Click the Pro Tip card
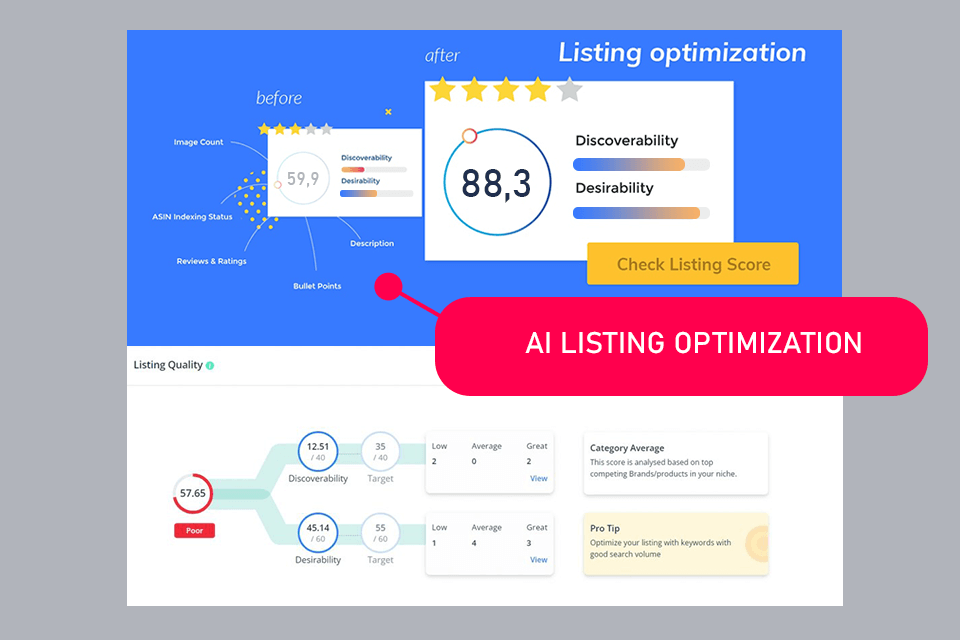The image size is (960, 640). (676, 544)
